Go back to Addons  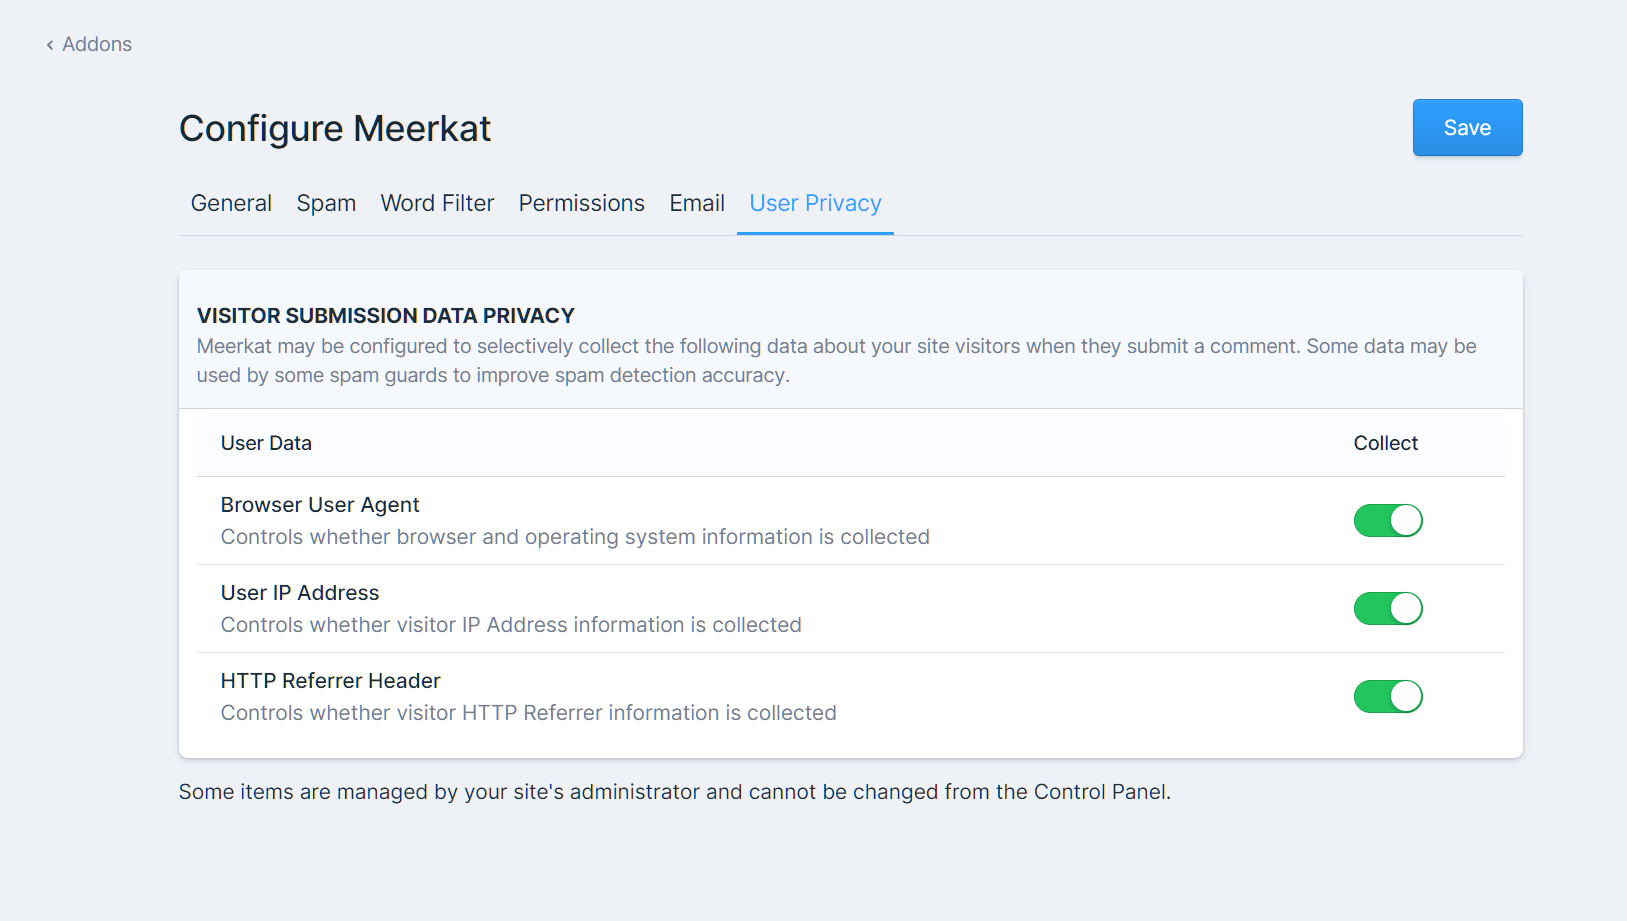89,44
